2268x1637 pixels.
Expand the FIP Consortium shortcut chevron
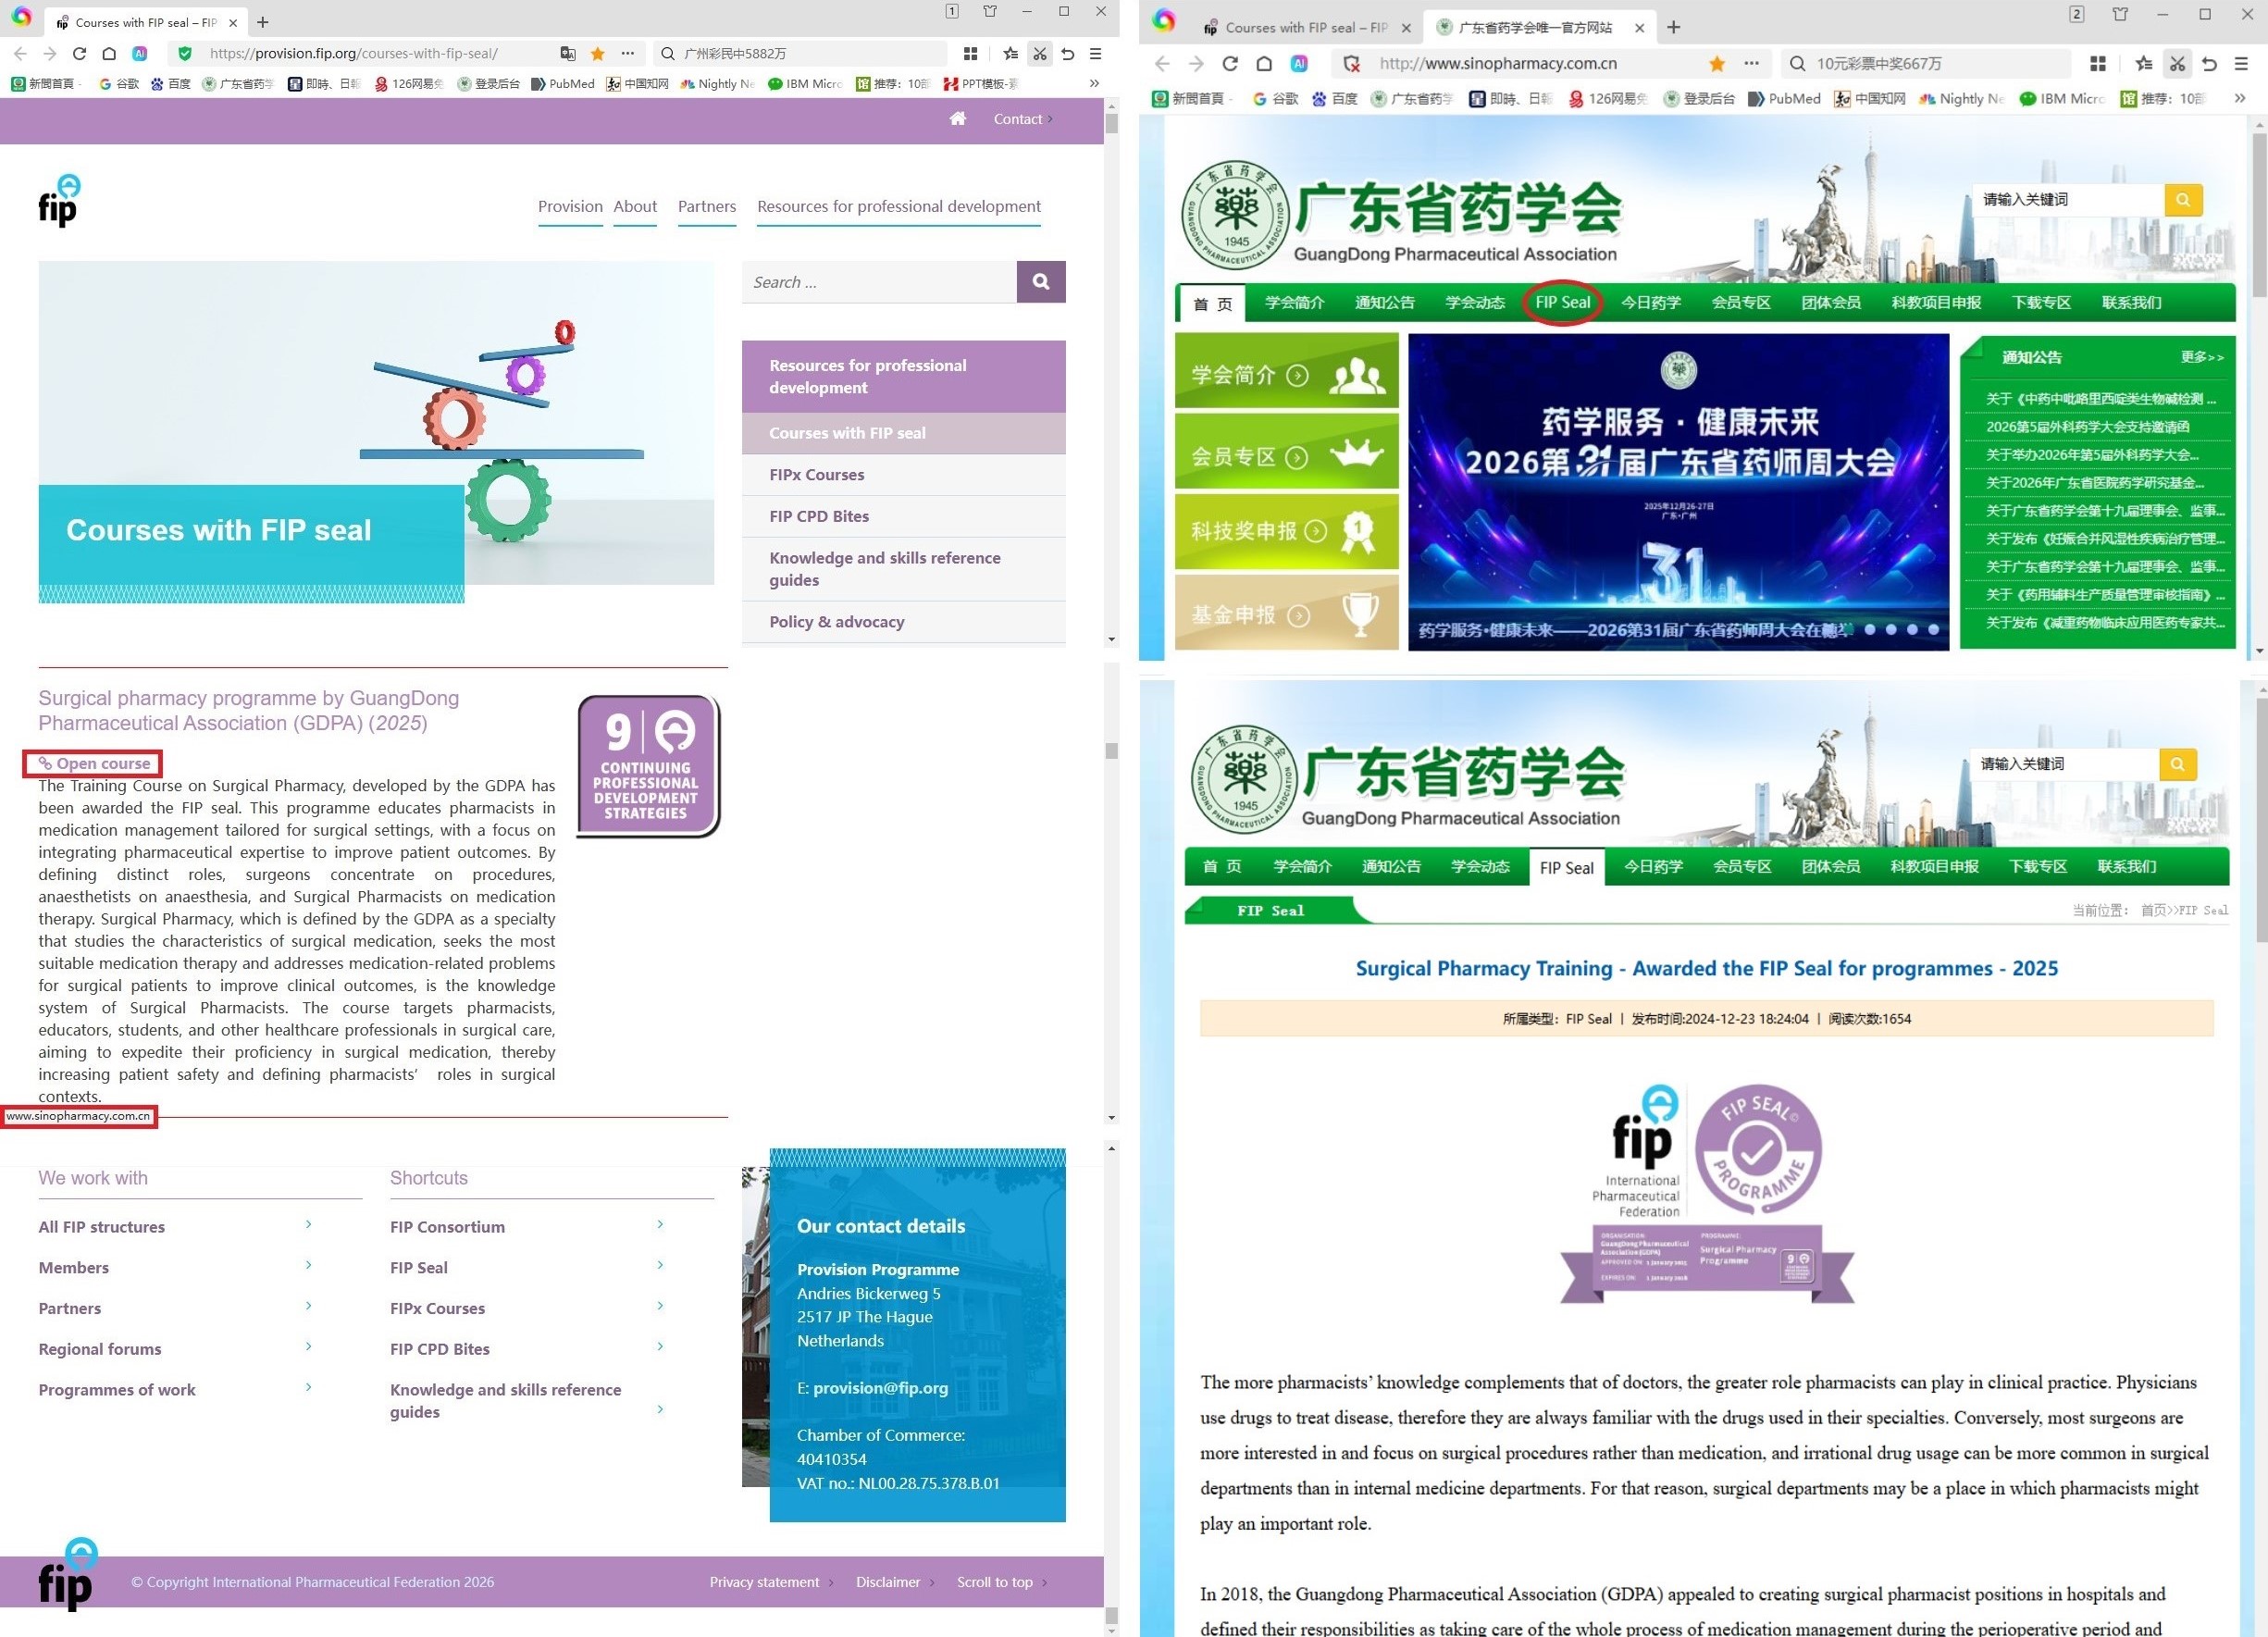pyautogui.click(x=660, y=1225)
